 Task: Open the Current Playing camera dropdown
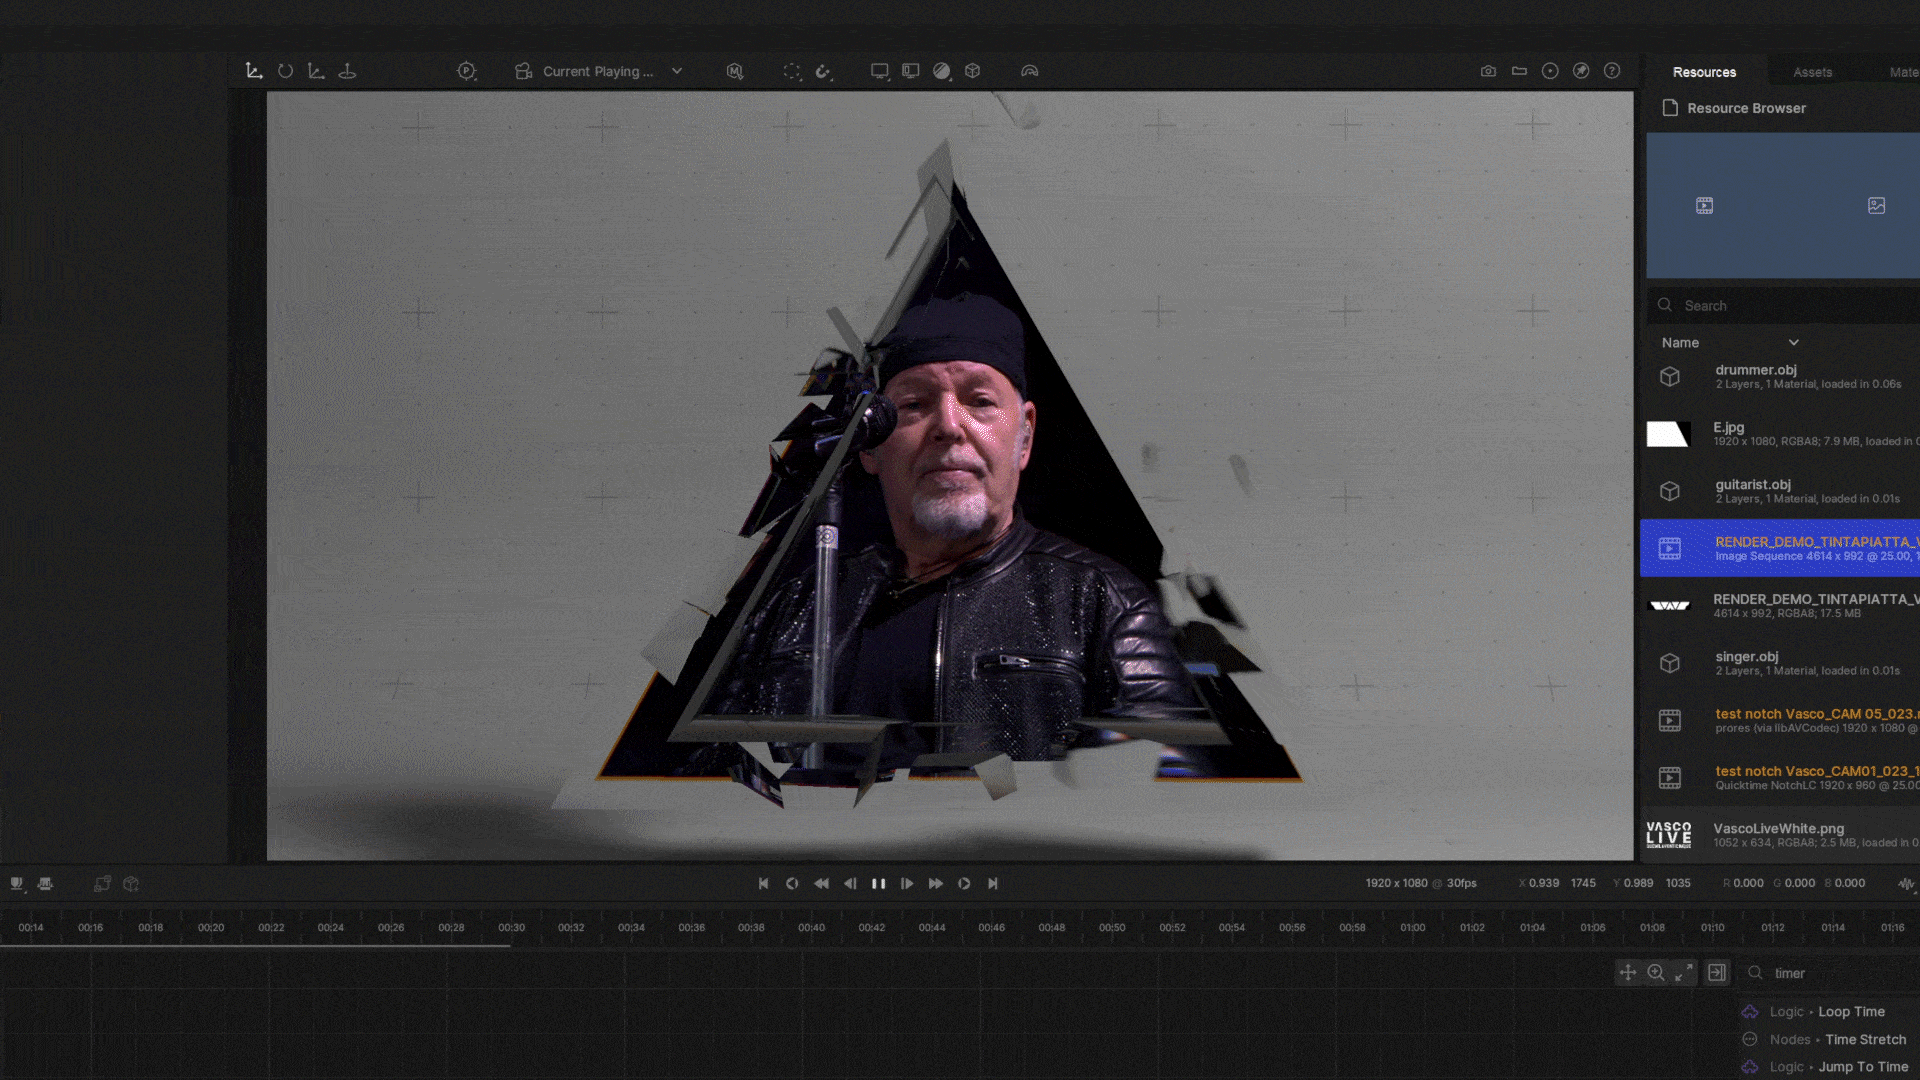point(600,71)
